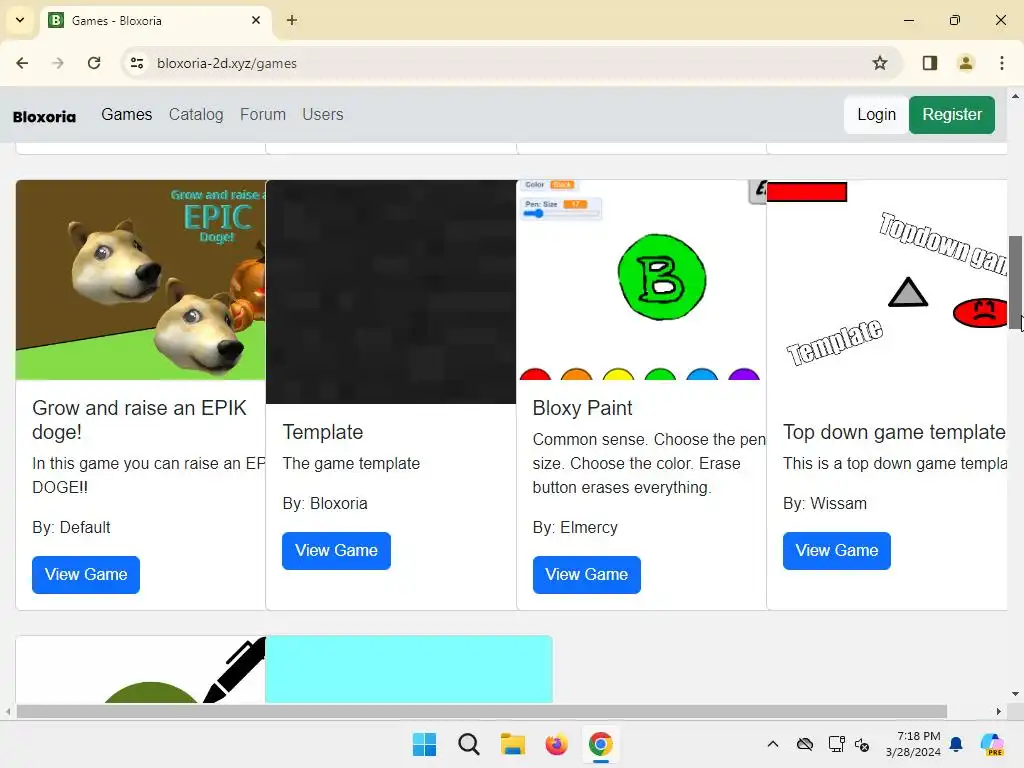1024x768 pixels.
Task: Click 'The game template' description text
Action: coord(351,464)
